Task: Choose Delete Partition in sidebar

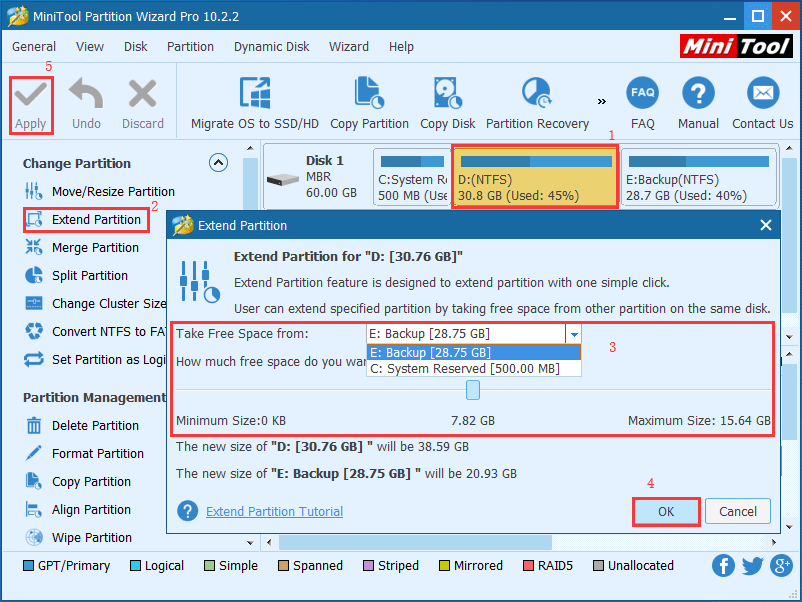Action: click(x=82, y=426)
